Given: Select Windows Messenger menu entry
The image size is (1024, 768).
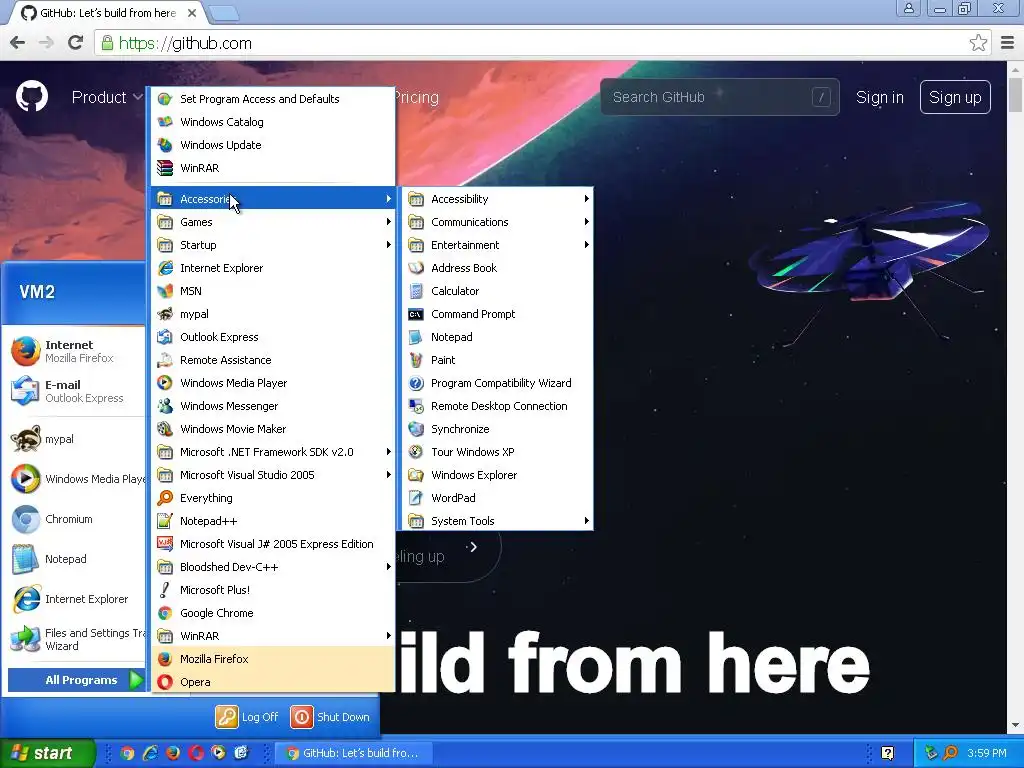Looking at the screenshot, I should 273,406.
